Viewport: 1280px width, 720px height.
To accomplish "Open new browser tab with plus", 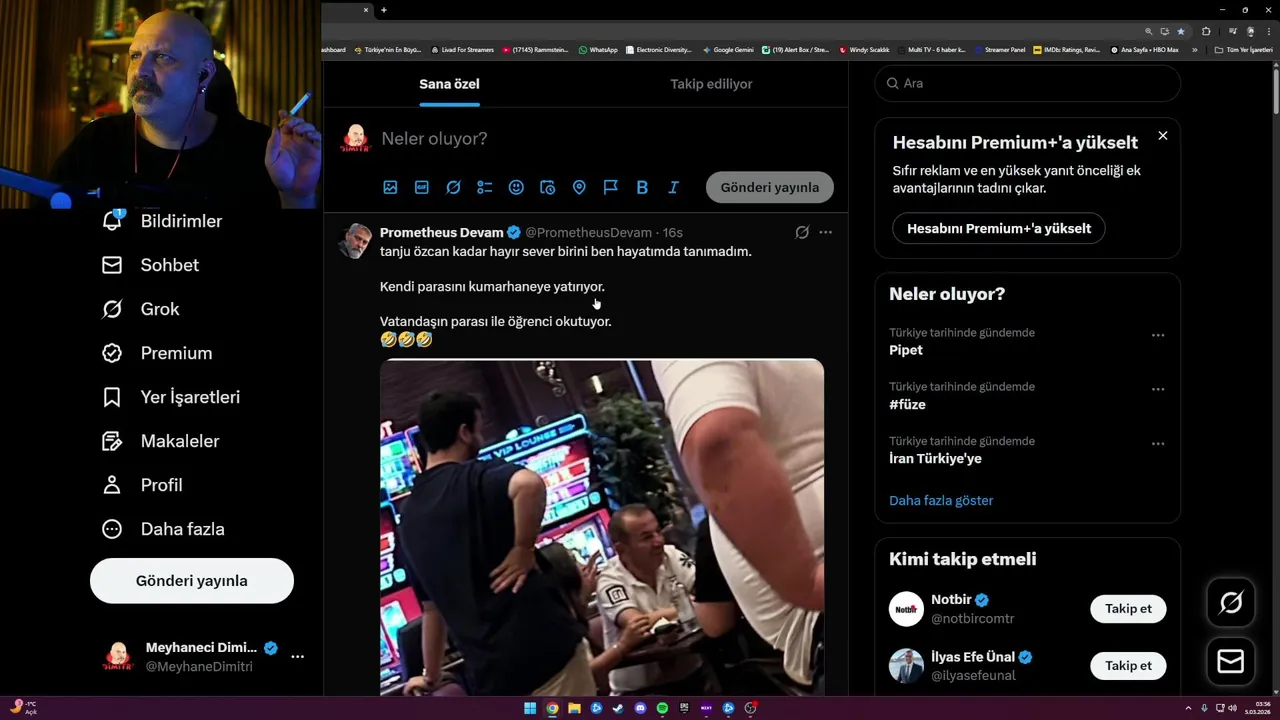I will coord(383,10).
